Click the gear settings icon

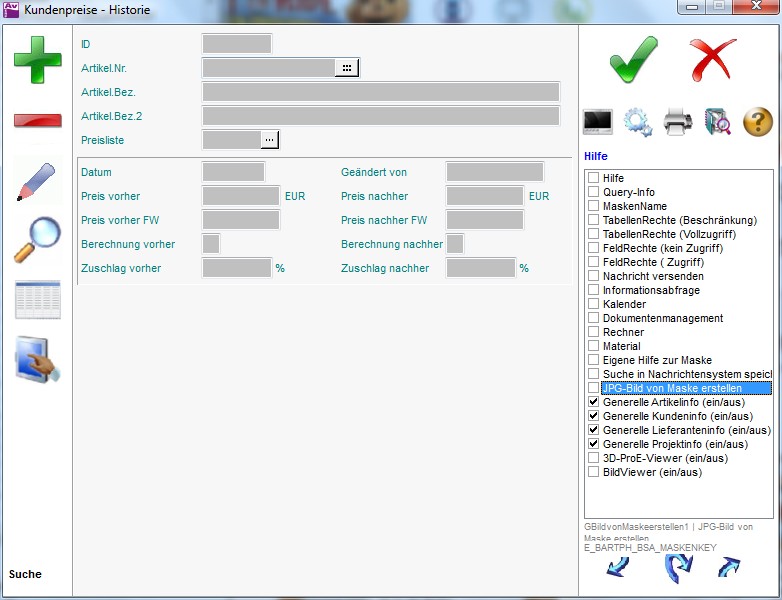[x=638, y=122]
